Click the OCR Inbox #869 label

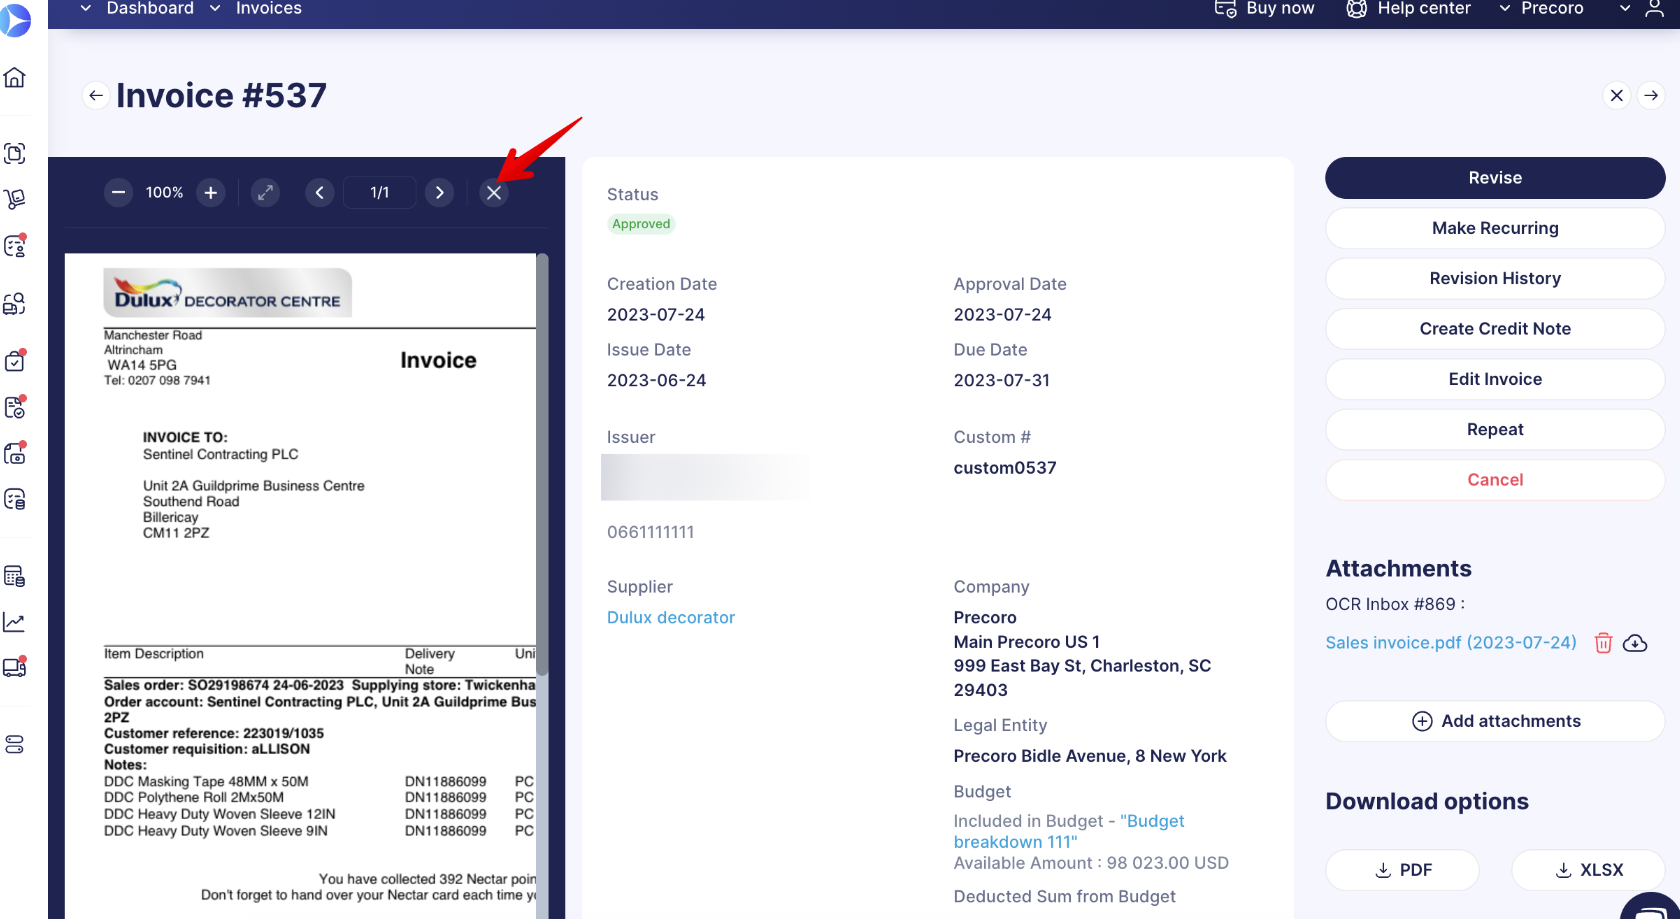[1395, 604]
